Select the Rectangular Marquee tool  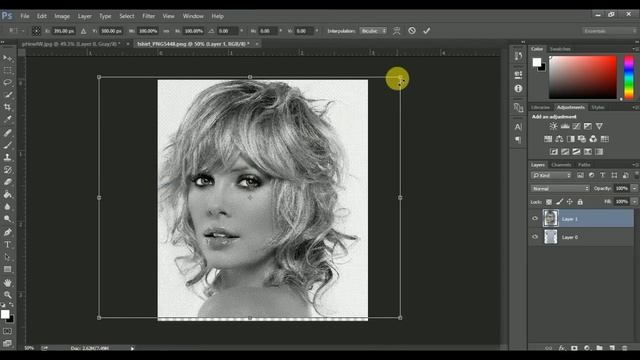coord(7,70)
